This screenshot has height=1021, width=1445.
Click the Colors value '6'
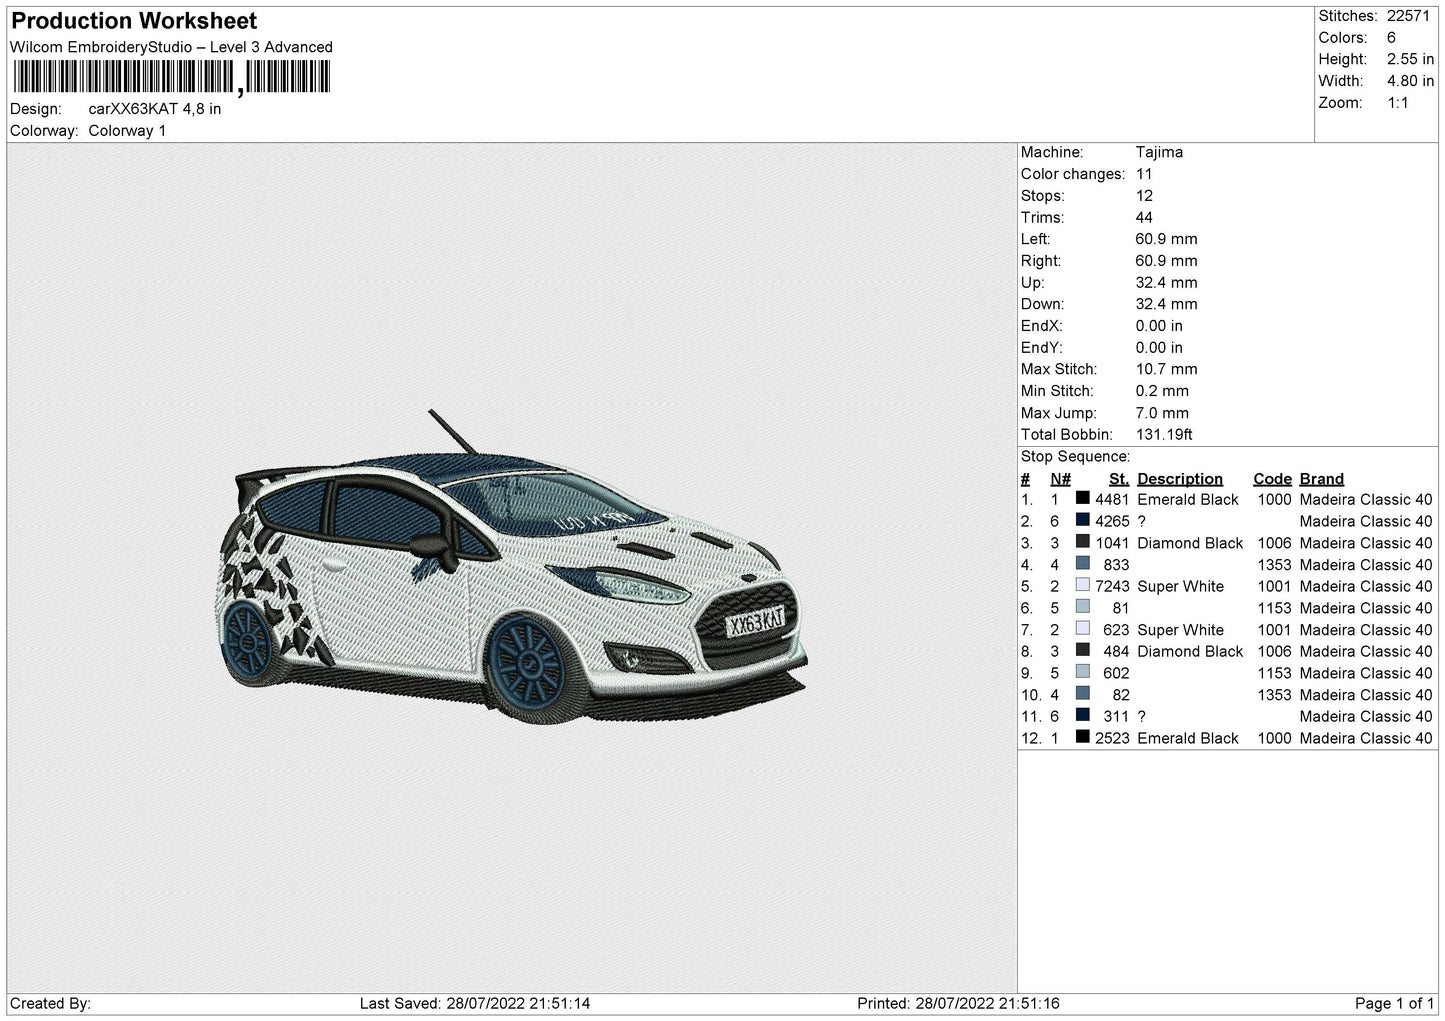tap(1391, 38)
